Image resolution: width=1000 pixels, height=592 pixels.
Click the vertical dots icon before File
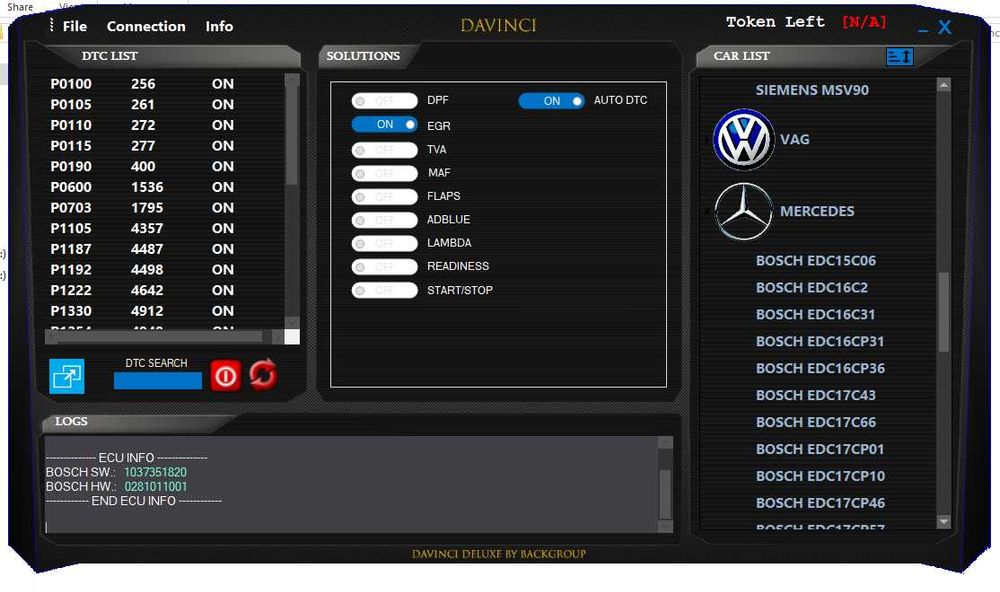point(52,26)
